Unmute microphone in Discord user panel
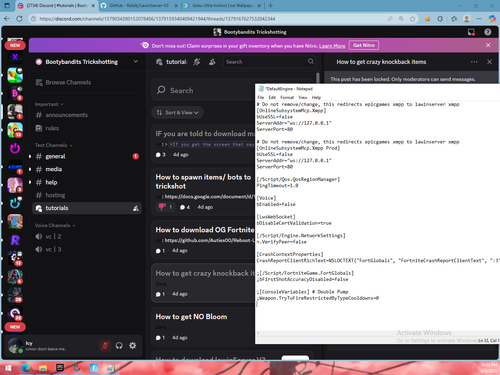 (x=105, y=346)
